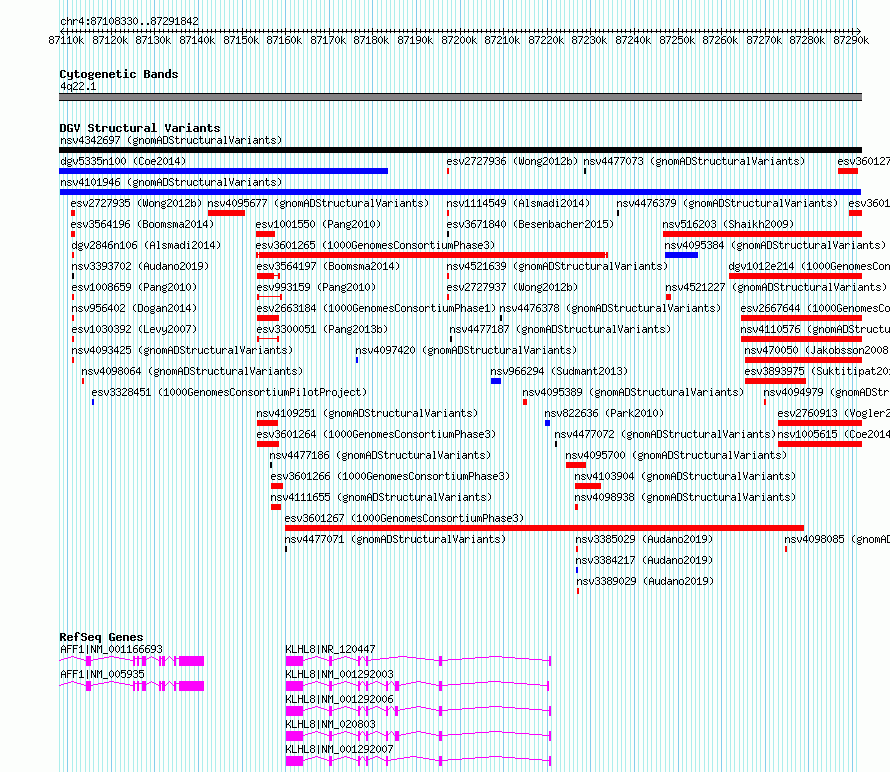Click the nsv4477072 variant label
This screenshot has height=772, width=890.
[x=665, y=434]
